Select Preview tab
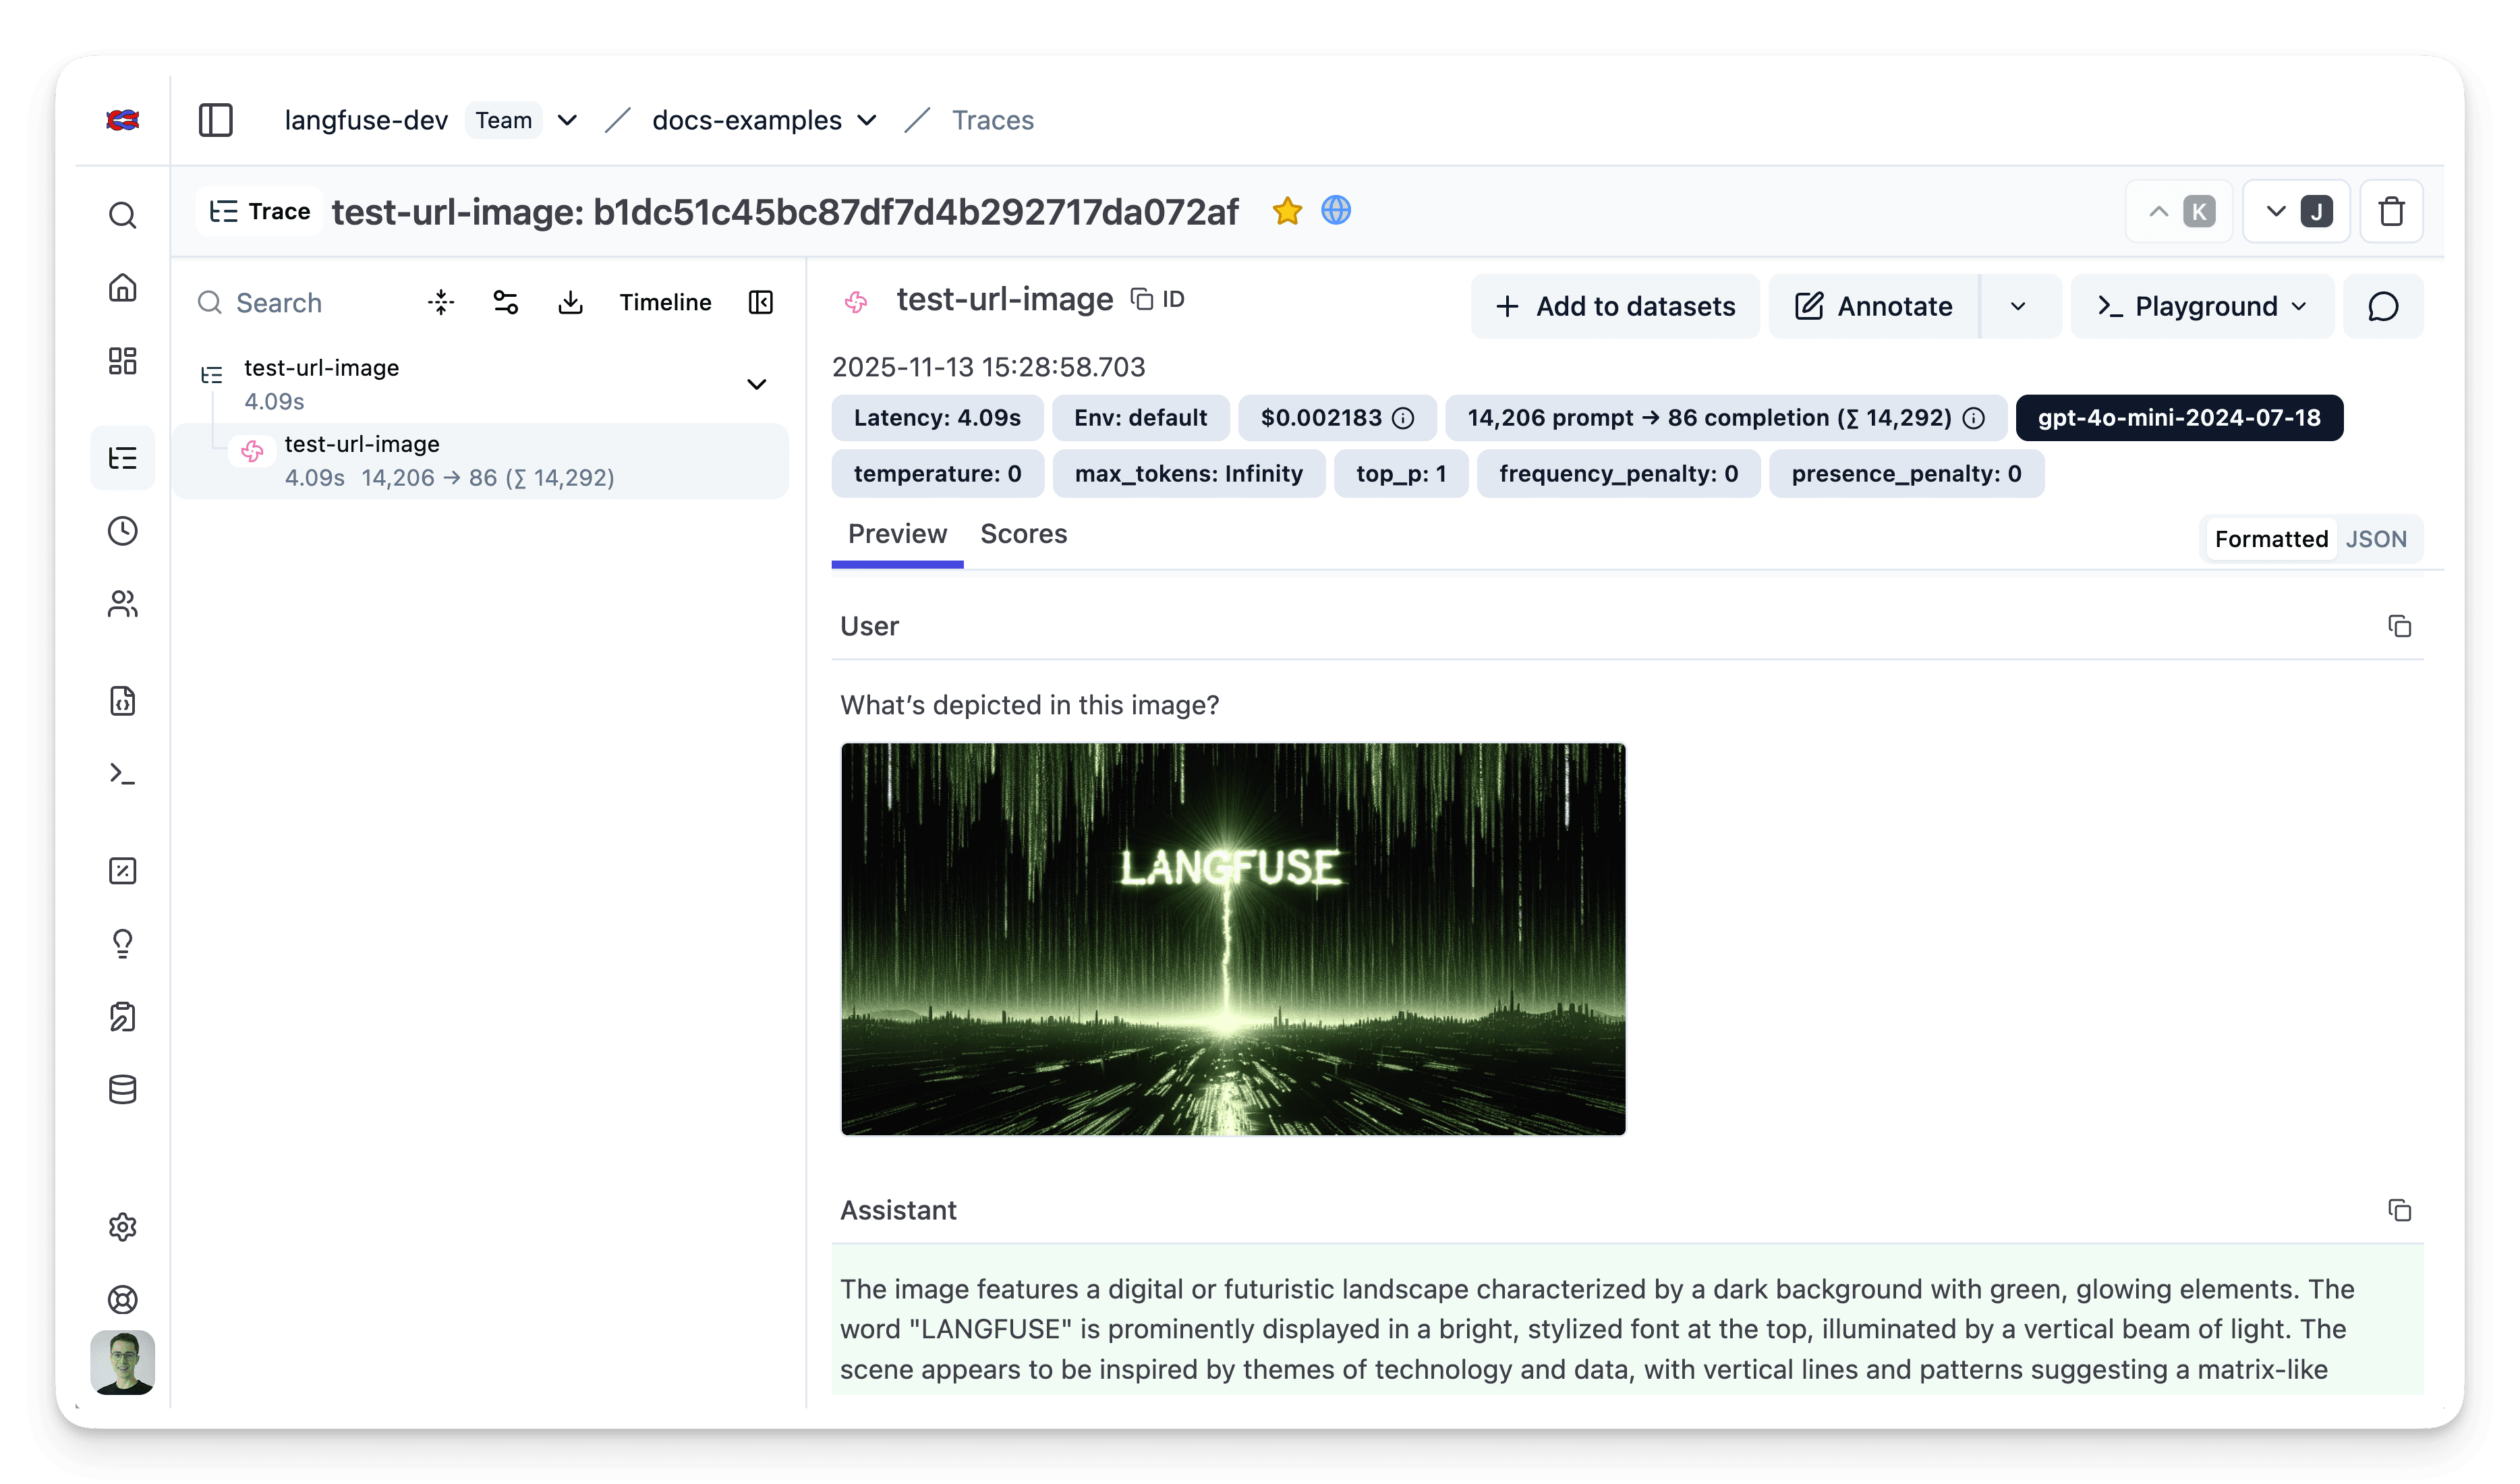This screenshot has height=1484, width=2520. click(897, 535)
